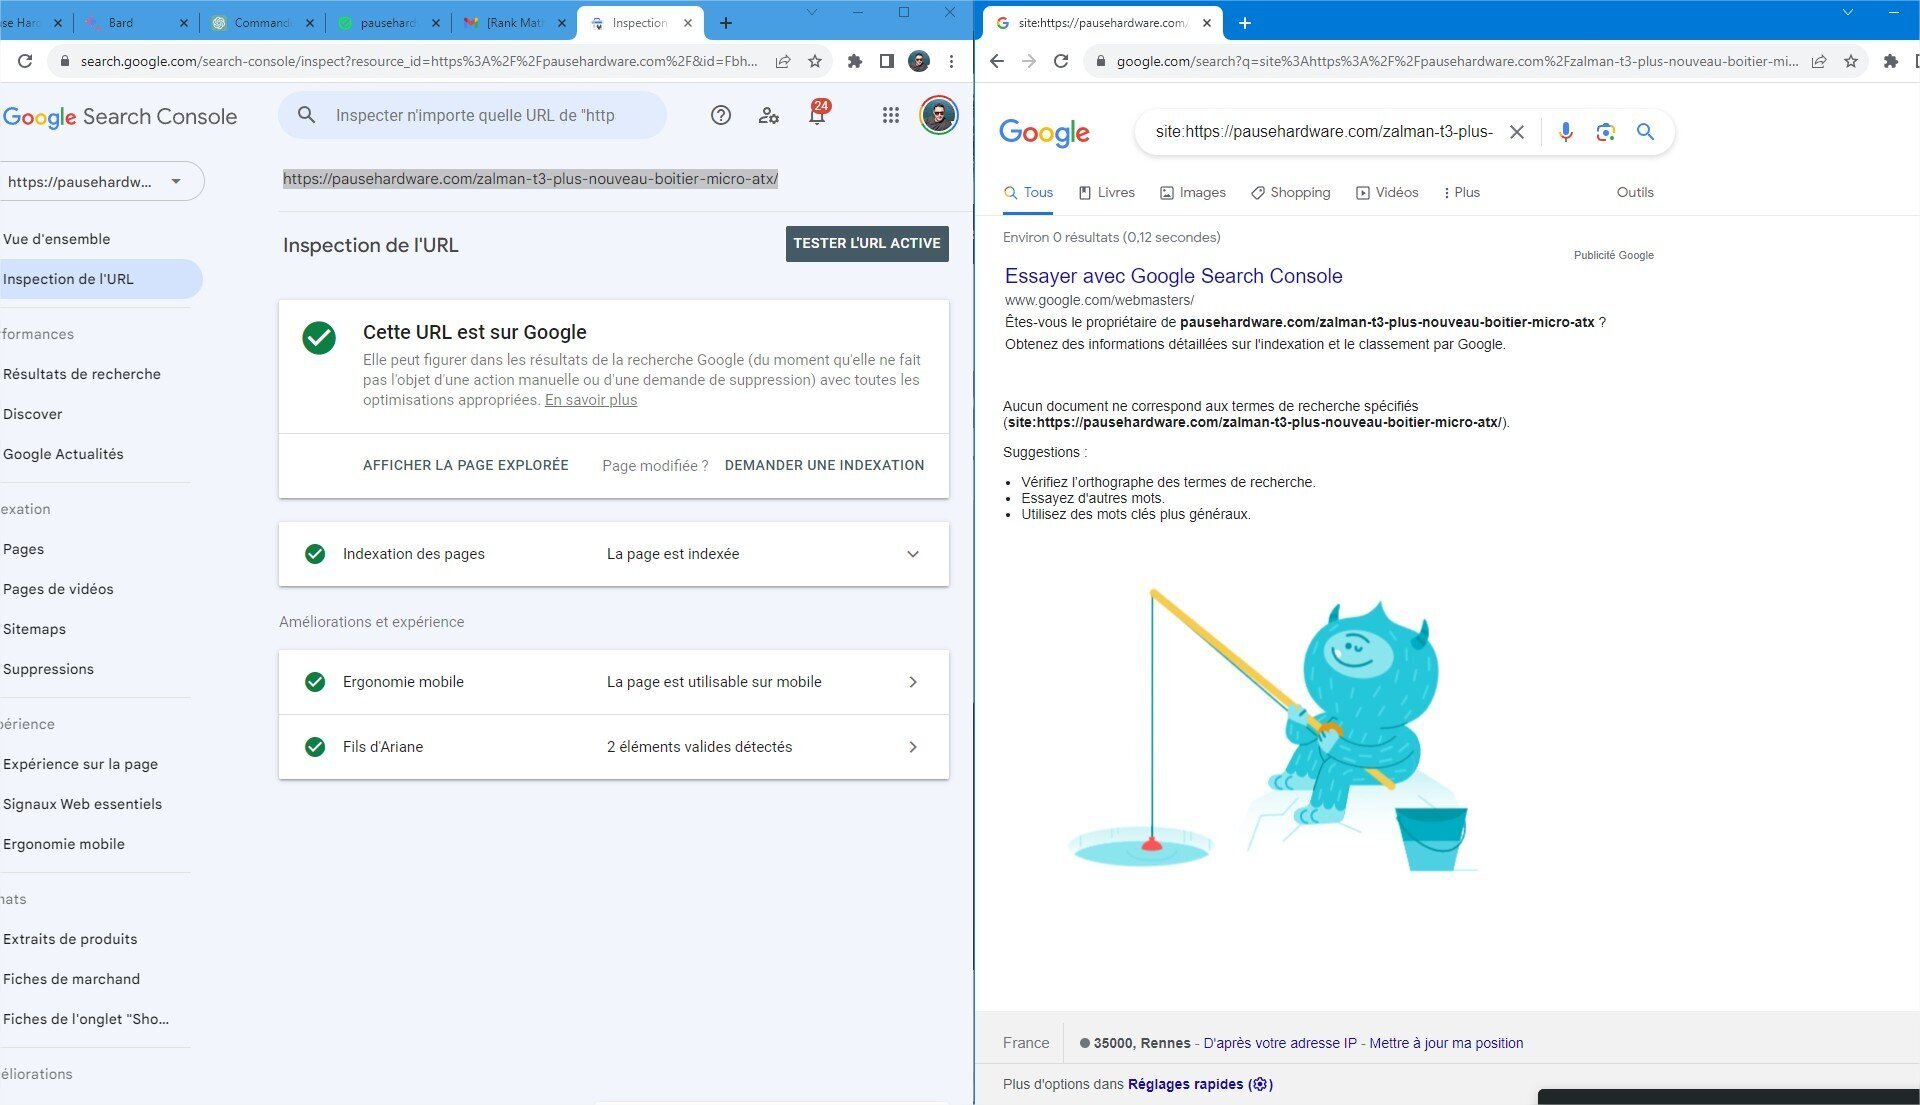The width and height of the screenshot is (1920, 1105).
Task: Open Search Console help icon
Action: tap(720, 116)
